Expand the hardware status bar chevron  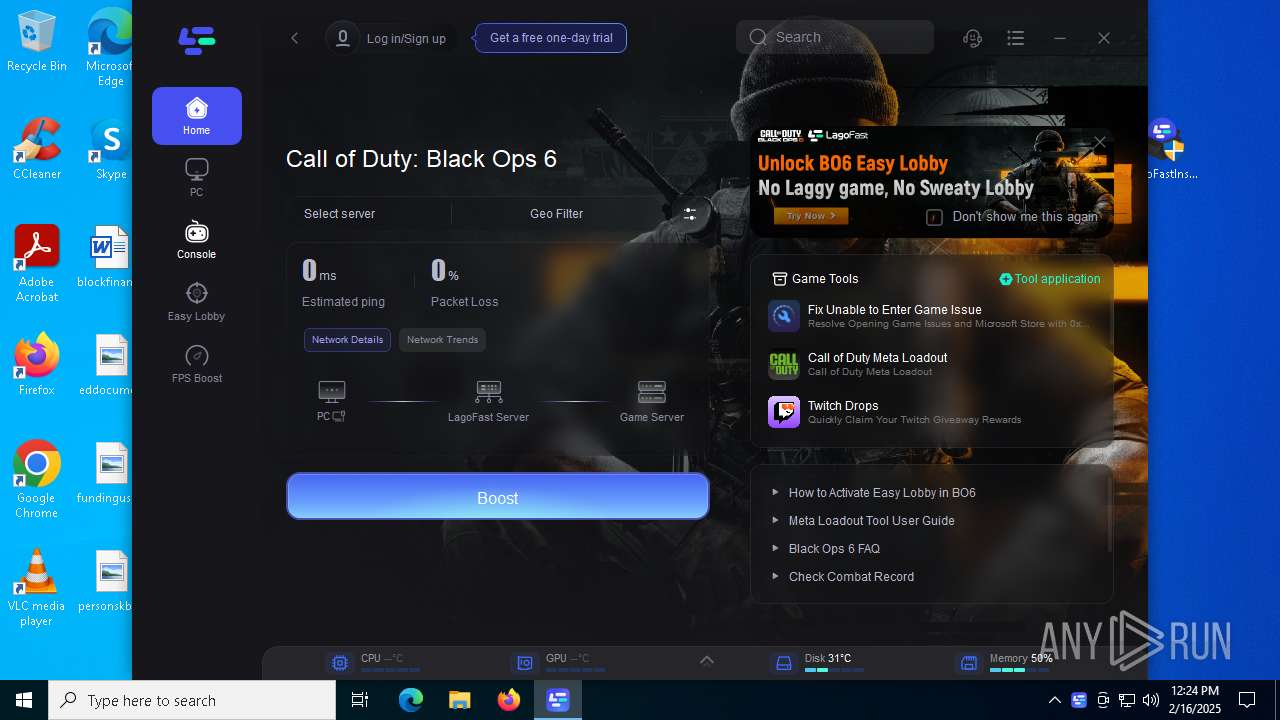tap(707, 660)
